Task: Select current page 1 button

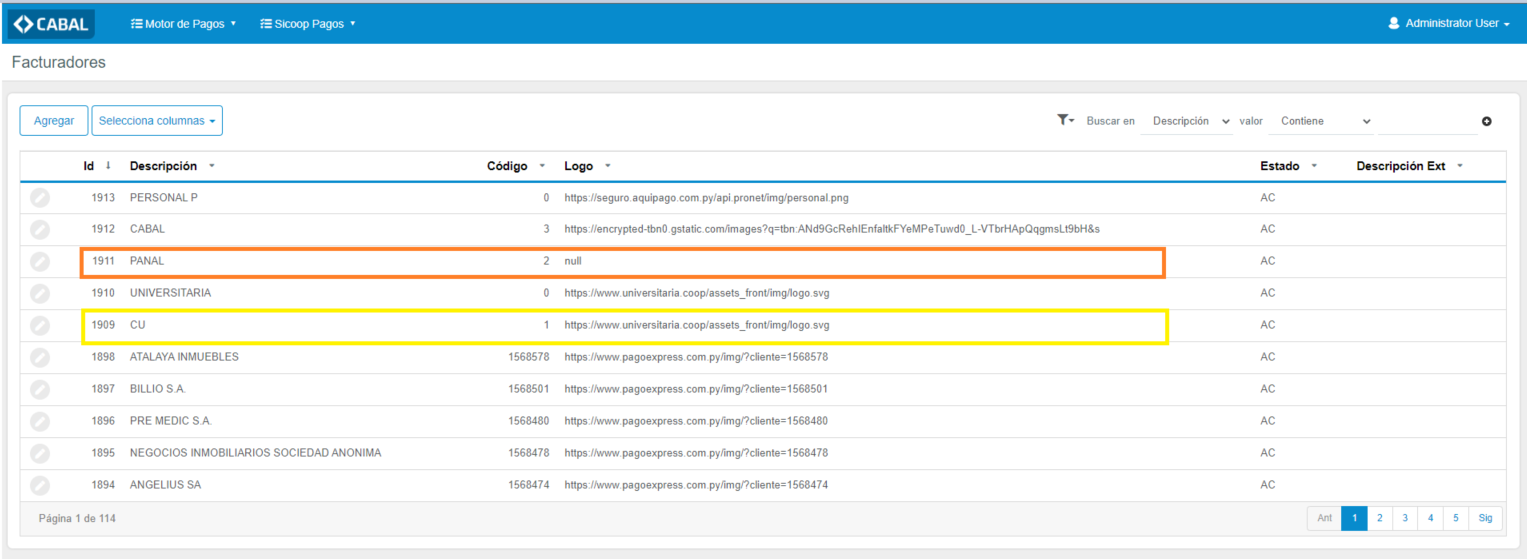Action: 1354,518
